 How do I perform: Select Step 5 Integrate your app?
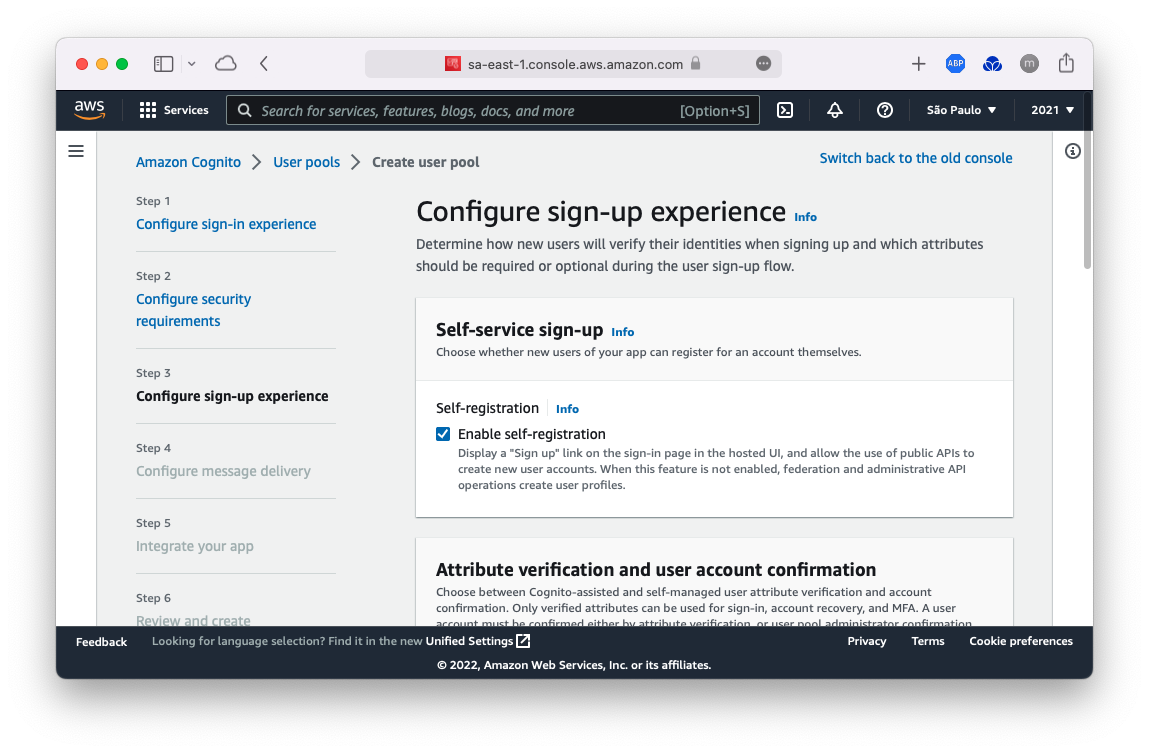coord(194,546)
